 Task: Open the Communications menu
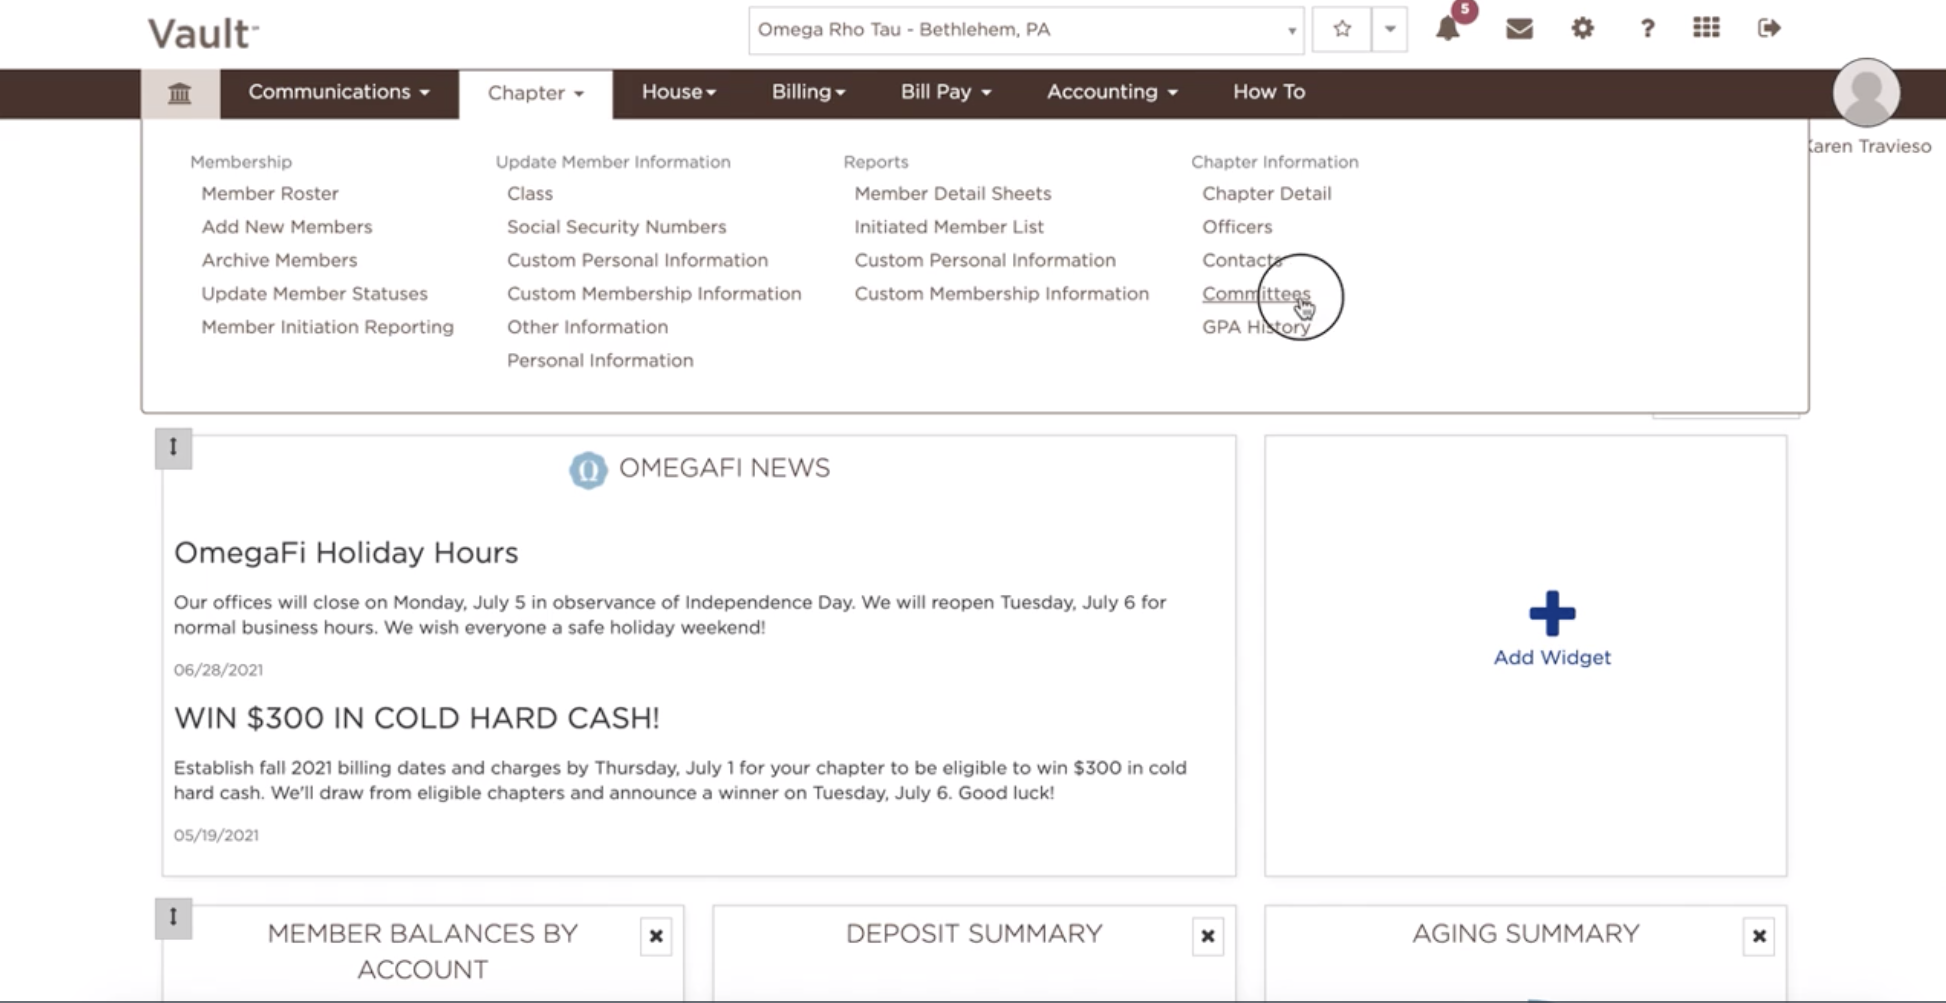tap(339, 92)
